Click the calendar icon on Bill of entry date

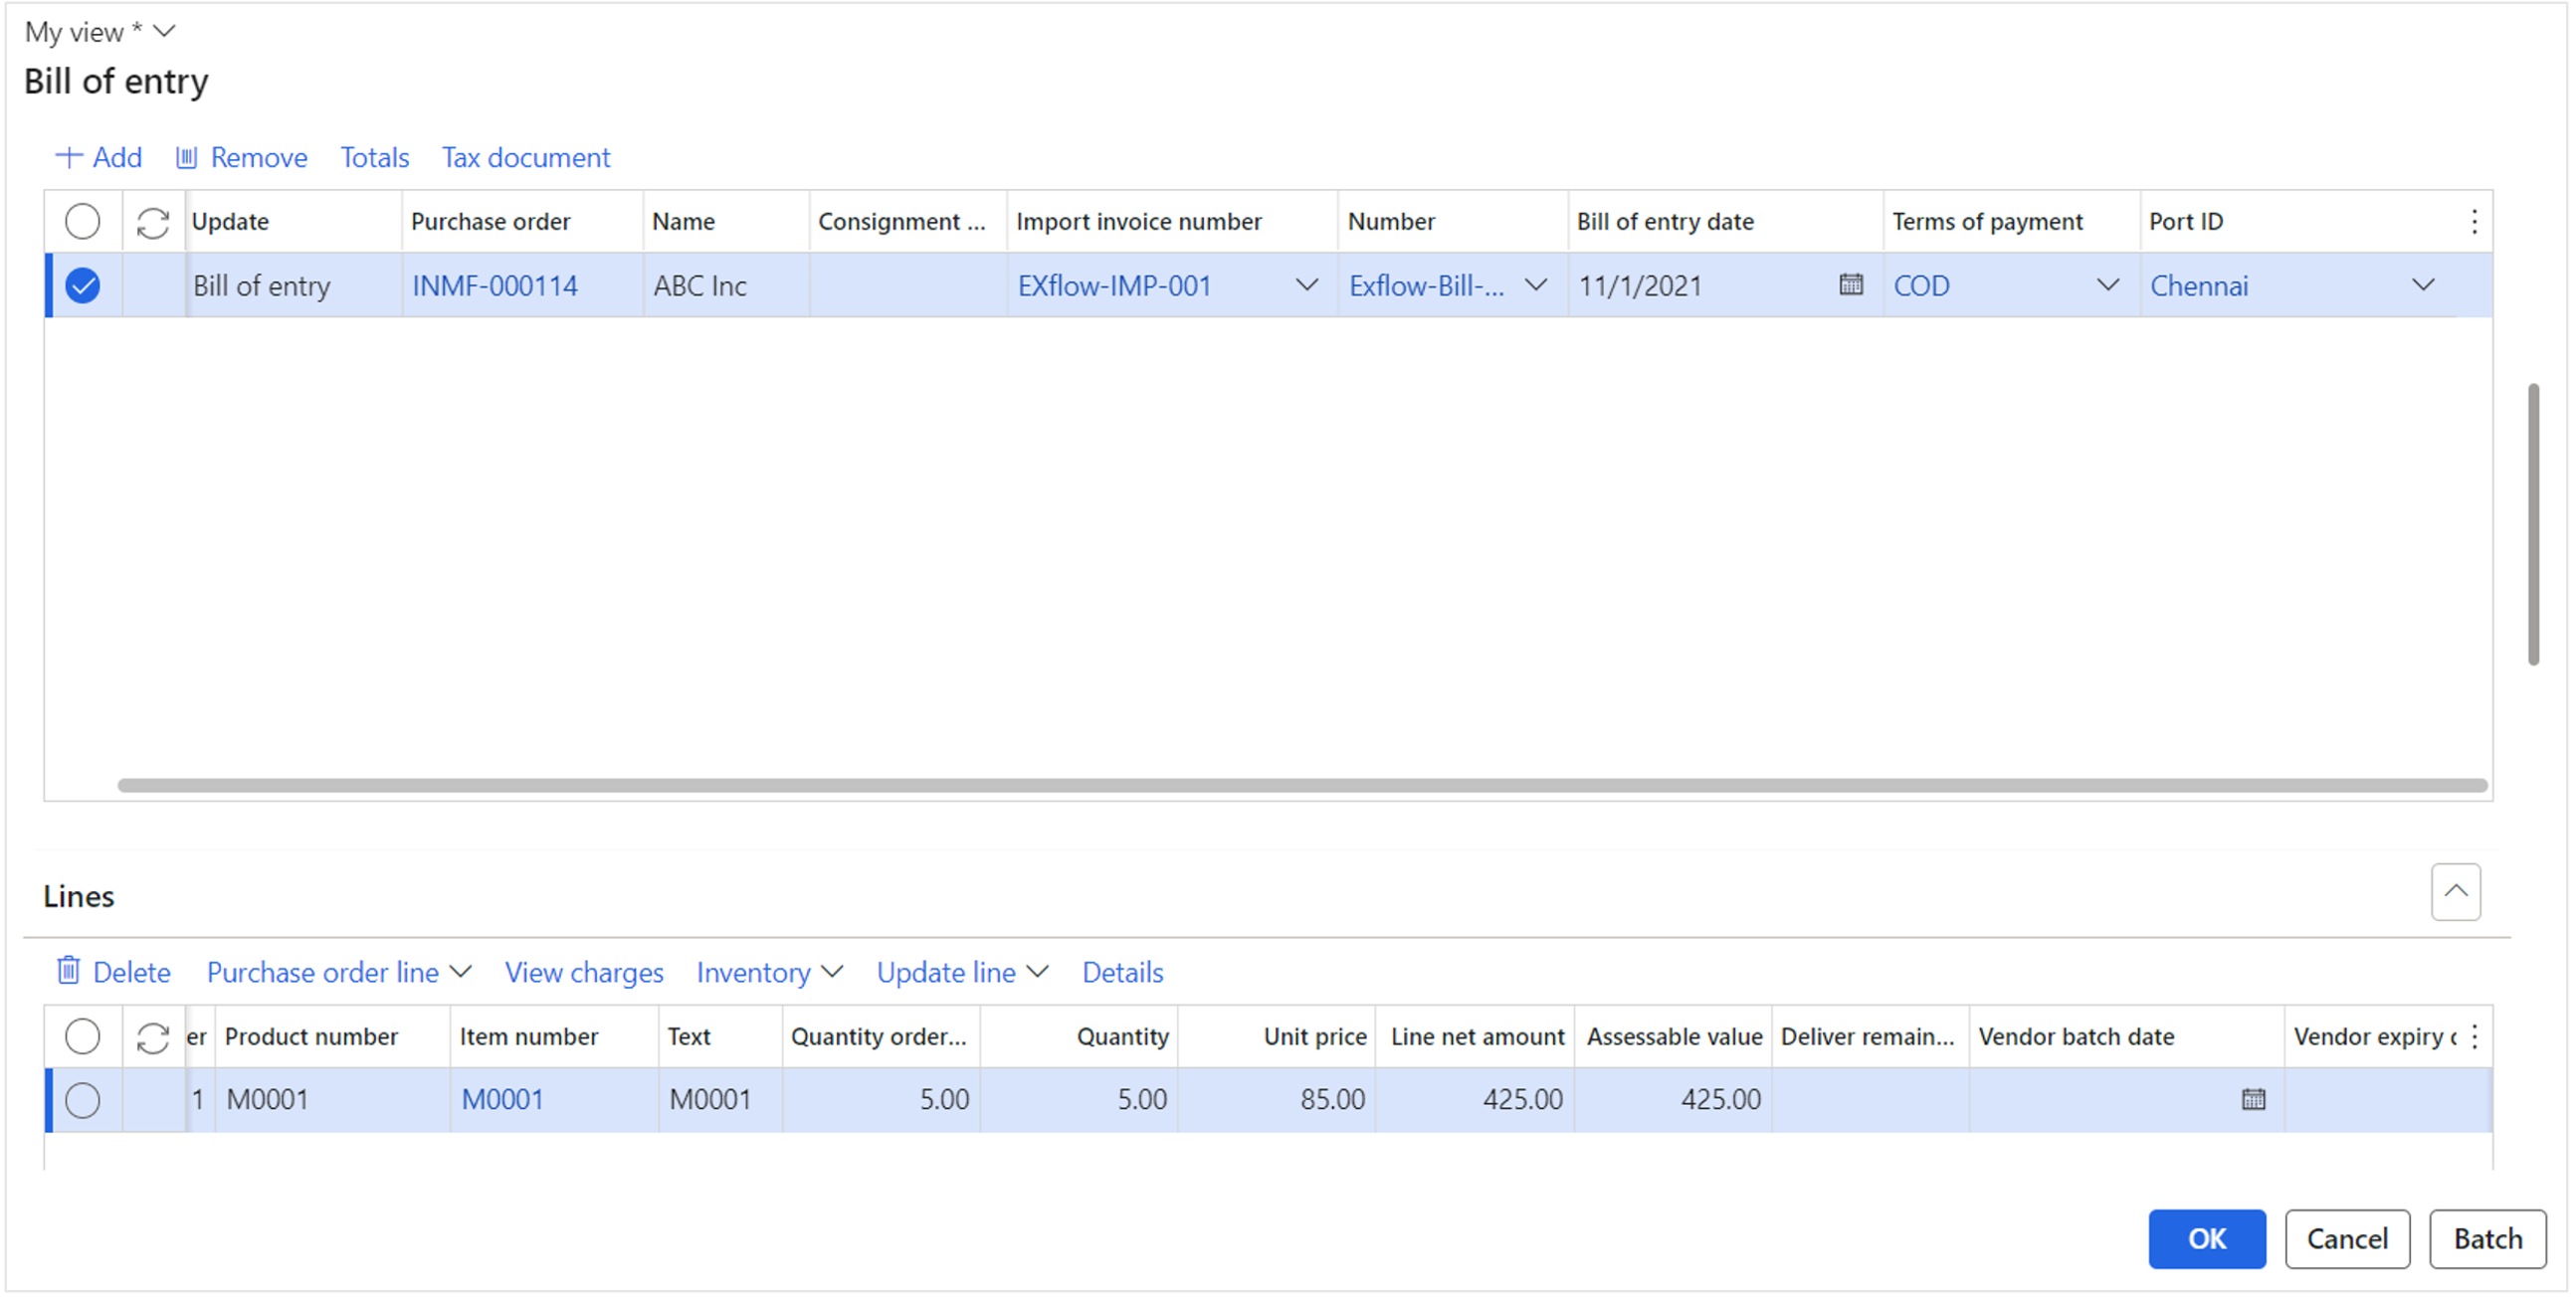[1852, 285]
